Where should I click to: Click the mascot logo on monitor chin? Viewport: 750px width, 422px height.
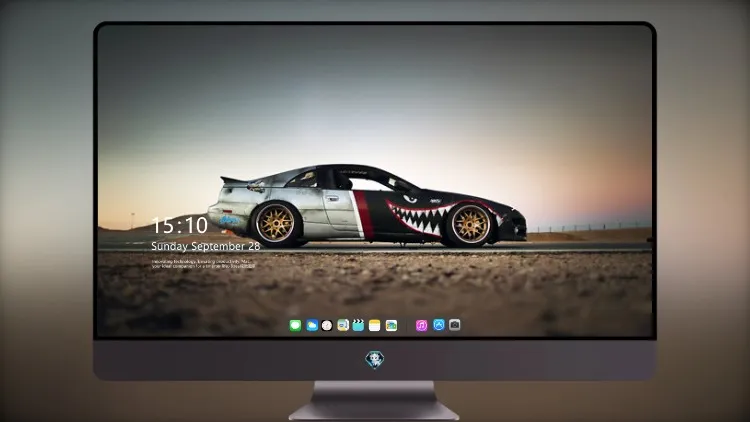click(x=375, y=360)
